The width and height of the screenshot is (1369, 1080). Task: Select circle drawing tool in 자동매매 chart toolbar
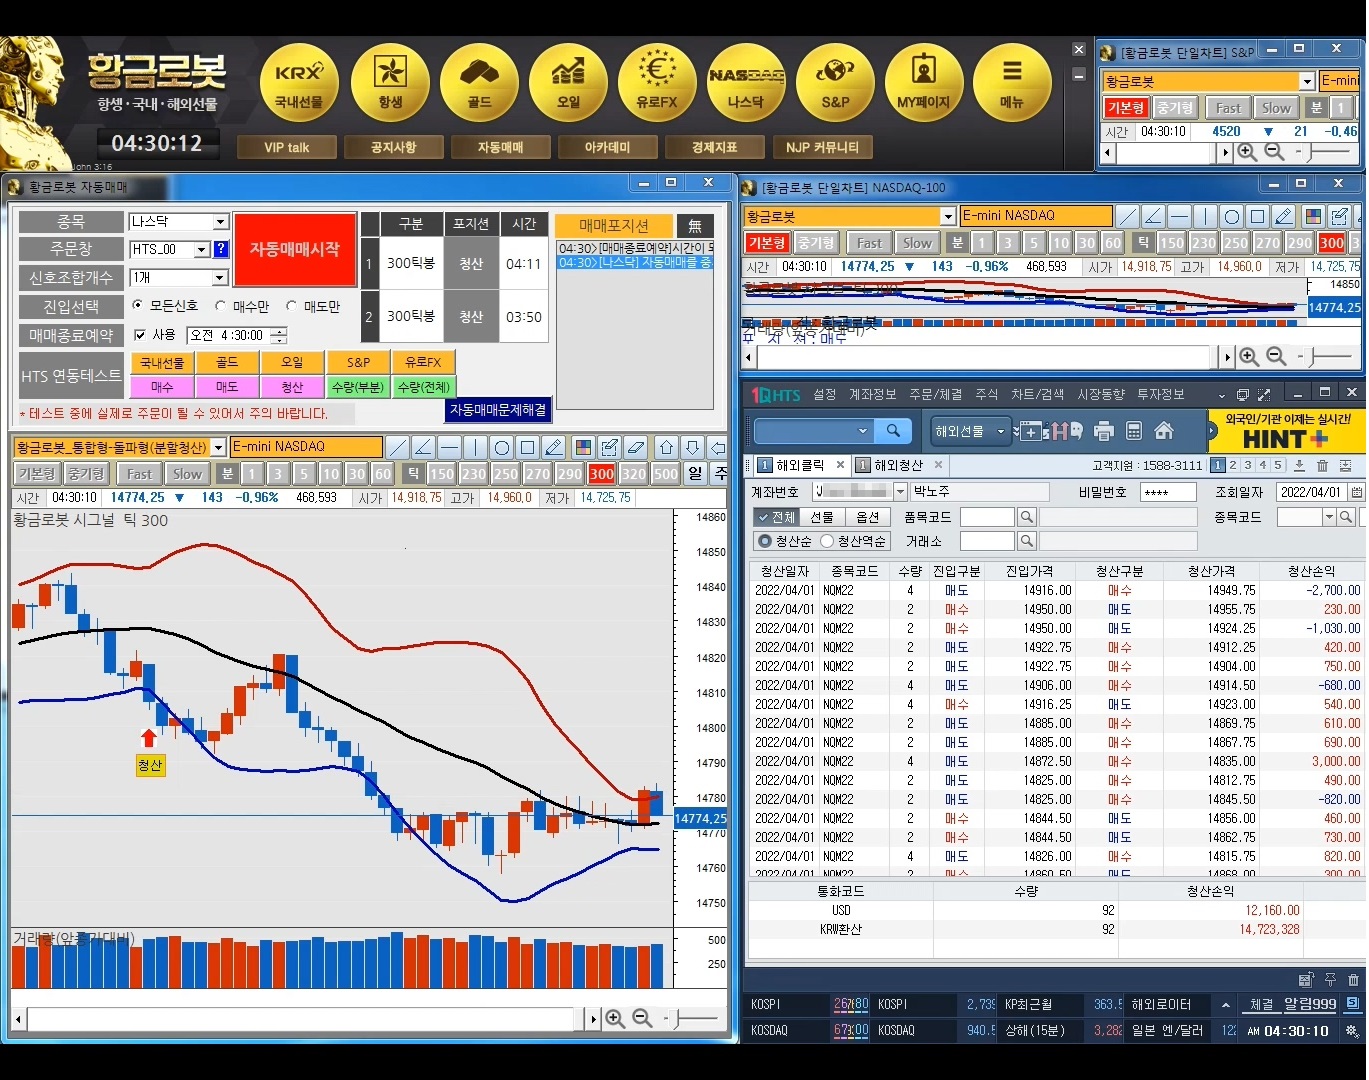click(x=502, y=447)
